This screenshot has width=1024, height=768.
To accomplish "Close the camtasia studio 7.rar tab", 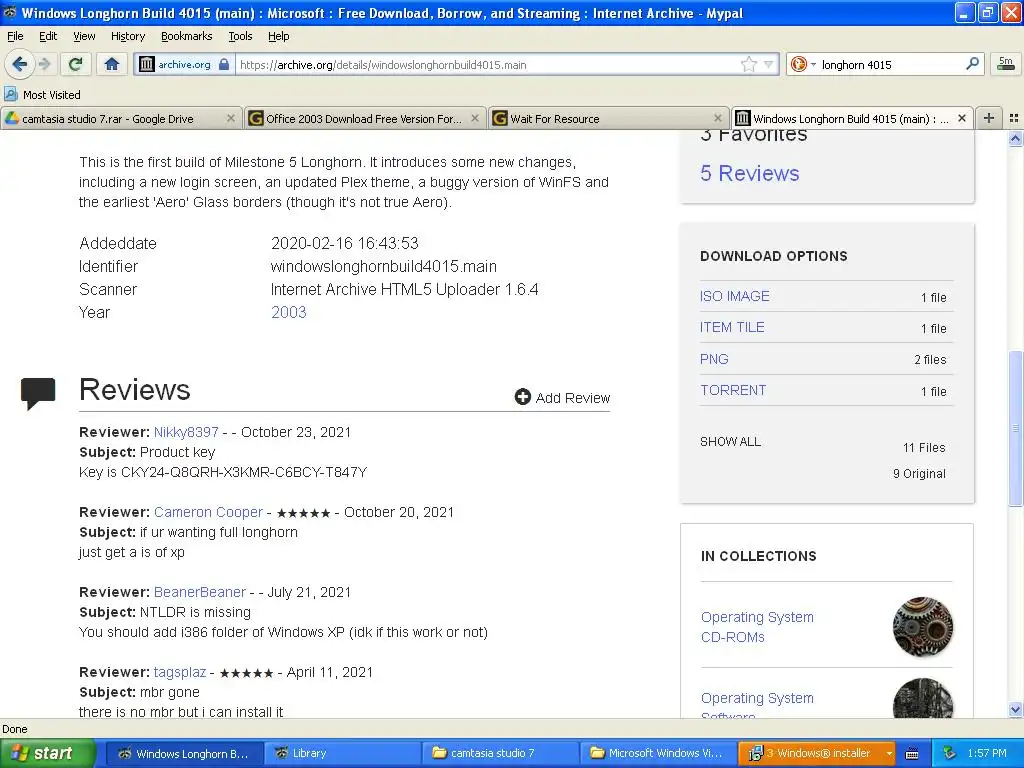I will coord(231,118).
